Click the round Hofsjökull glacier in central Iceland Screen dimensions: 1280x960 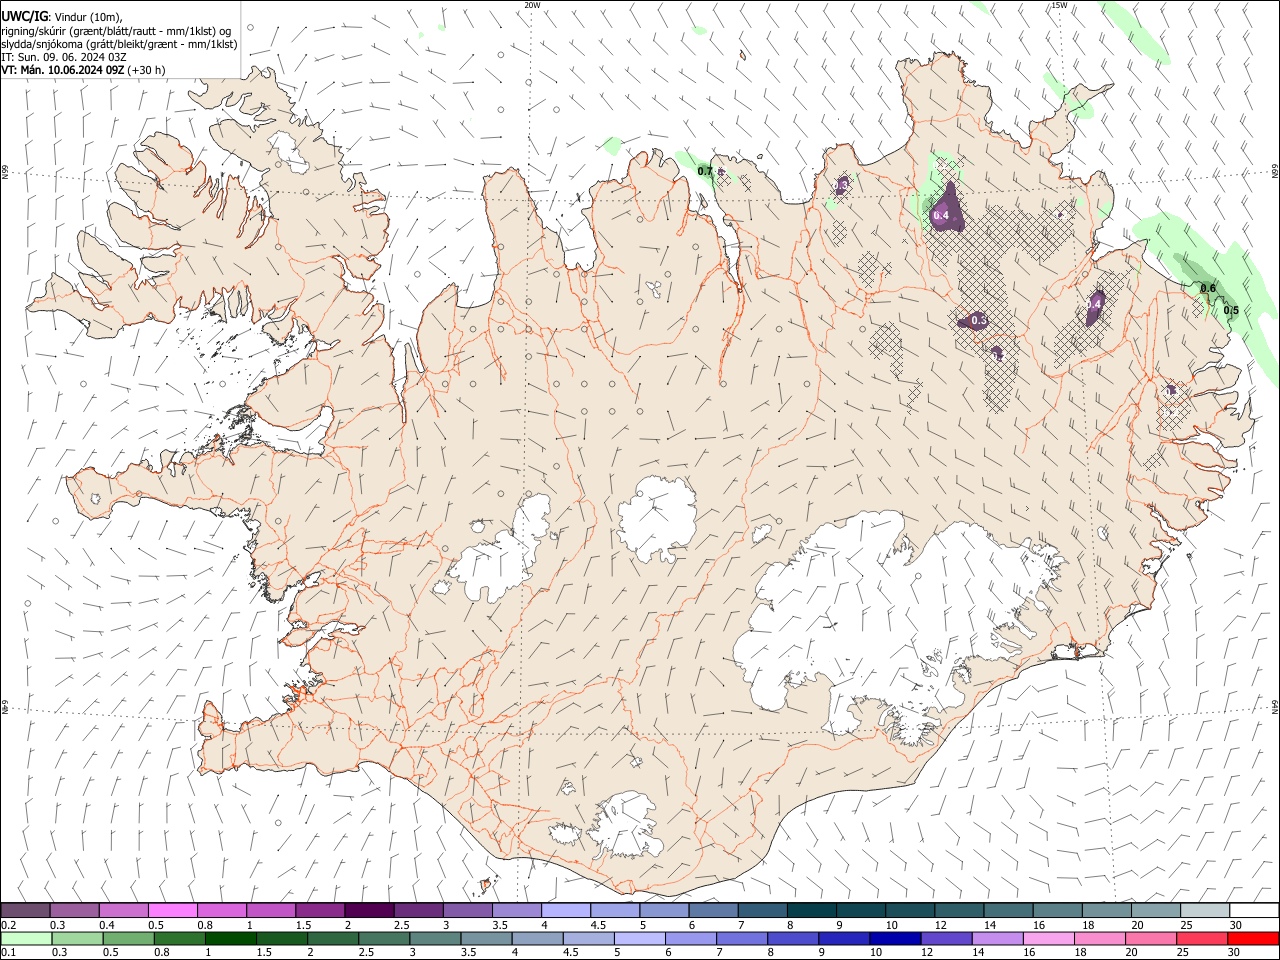click(657, 518)
